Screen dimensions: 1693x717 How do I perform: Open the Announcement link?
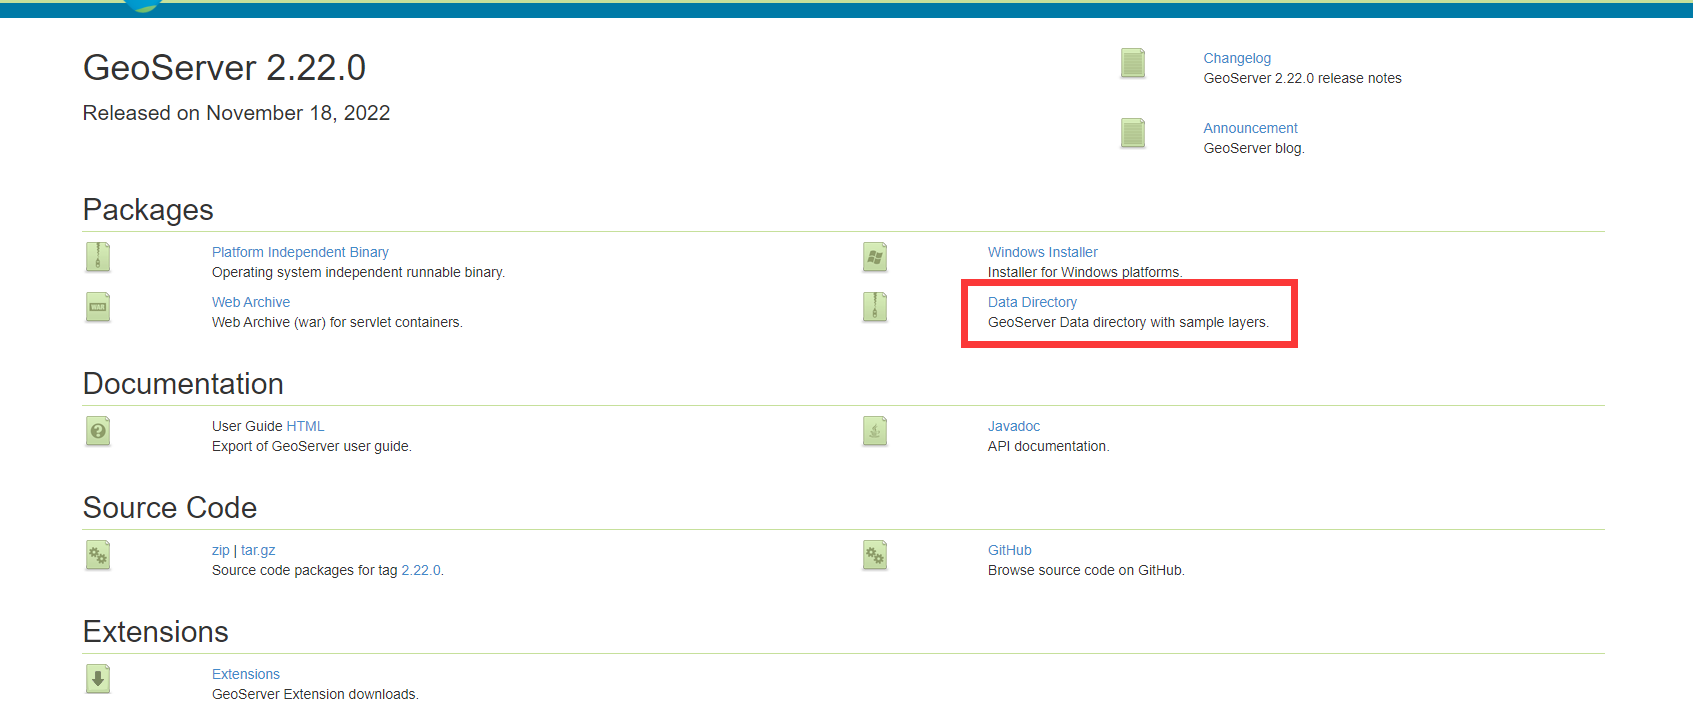pyautogui.click(x=1250, y=128)
